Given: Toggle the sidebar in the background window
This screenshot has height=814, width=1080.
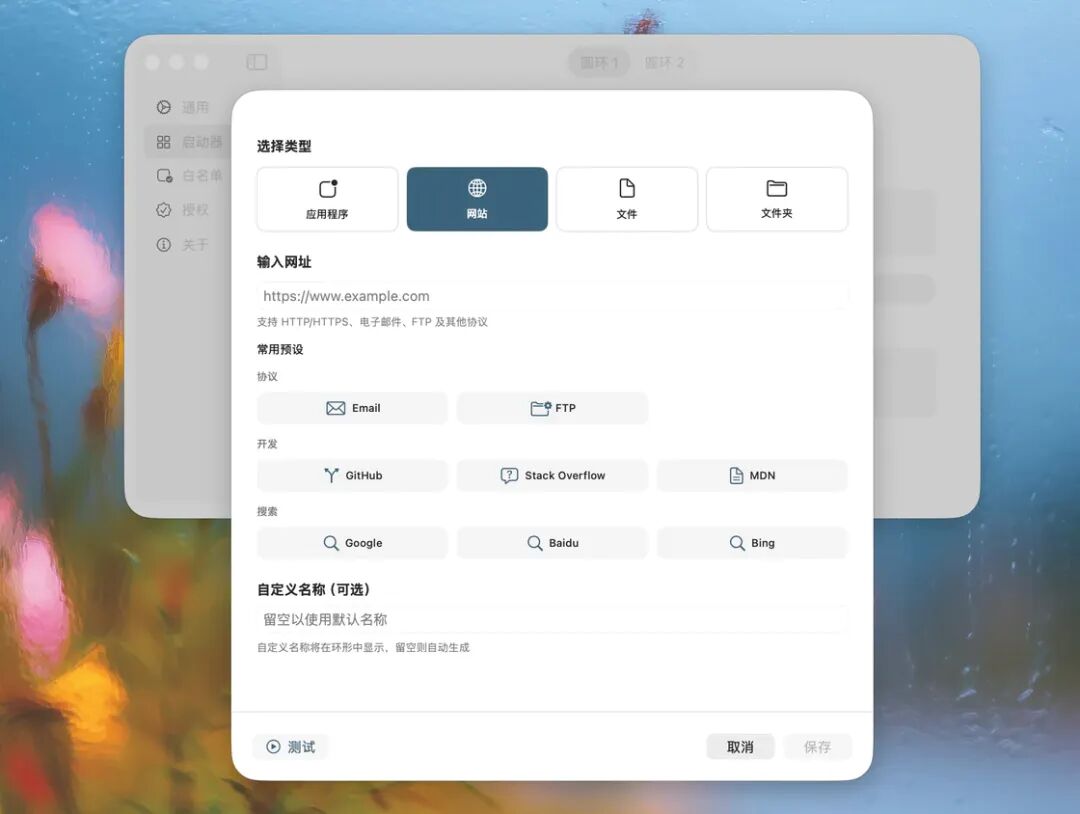Looking at the screenshot, I should 257,63.
